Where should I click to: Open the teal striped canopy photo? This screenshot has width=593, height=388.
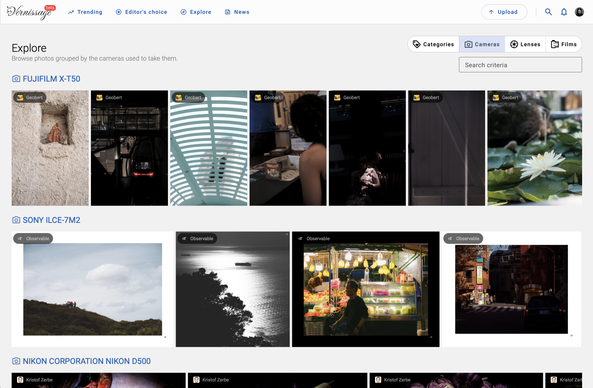pyautogui.click(x=209, y=148)
